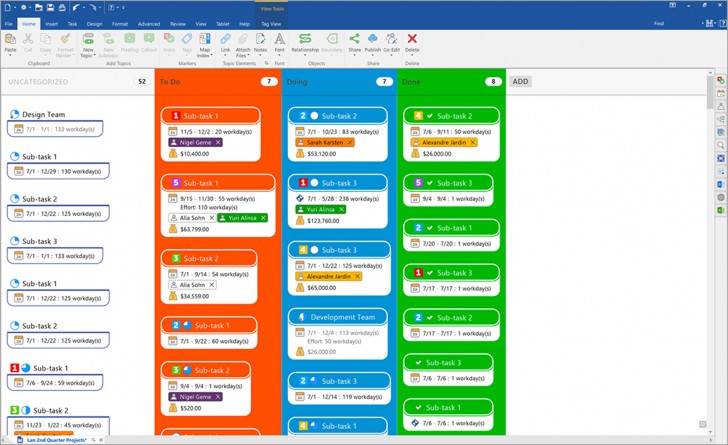Click the red Delete X icon

tap(412, 39)
